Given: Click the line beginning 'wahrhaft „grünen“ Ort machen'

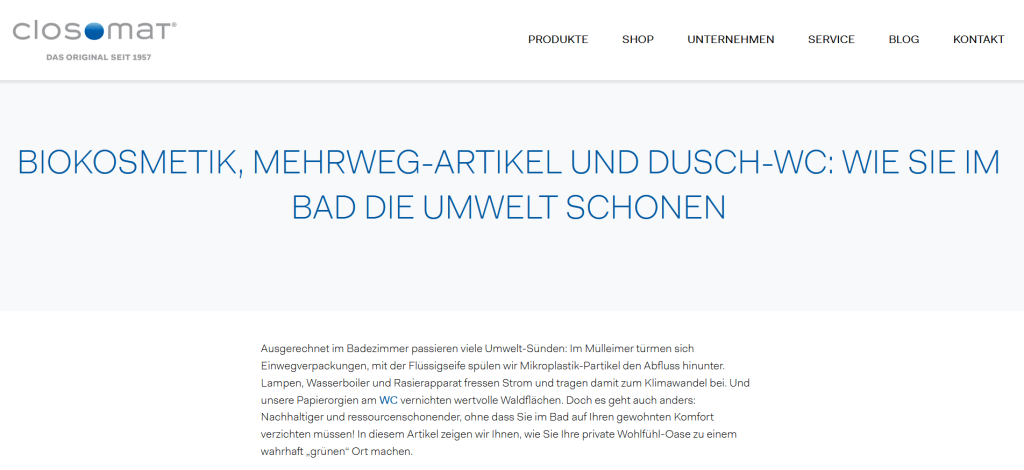Looking at the screenshot, I should coord(336,451).
